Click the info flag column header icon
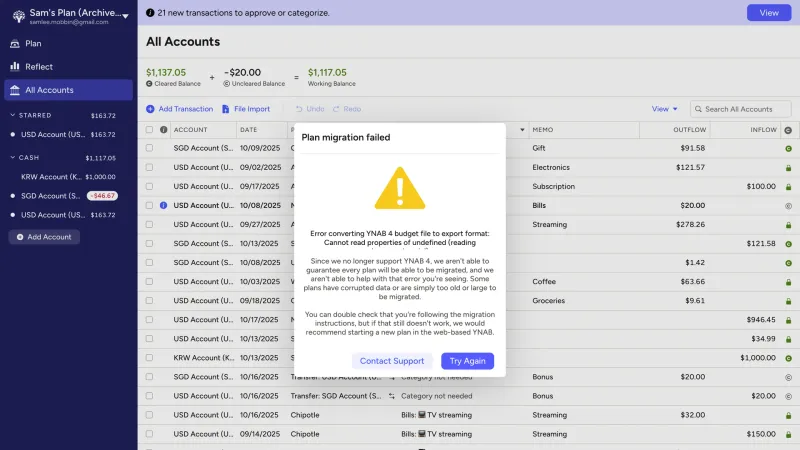This screenshot has width=800, height=450. (x=163, y=130)
